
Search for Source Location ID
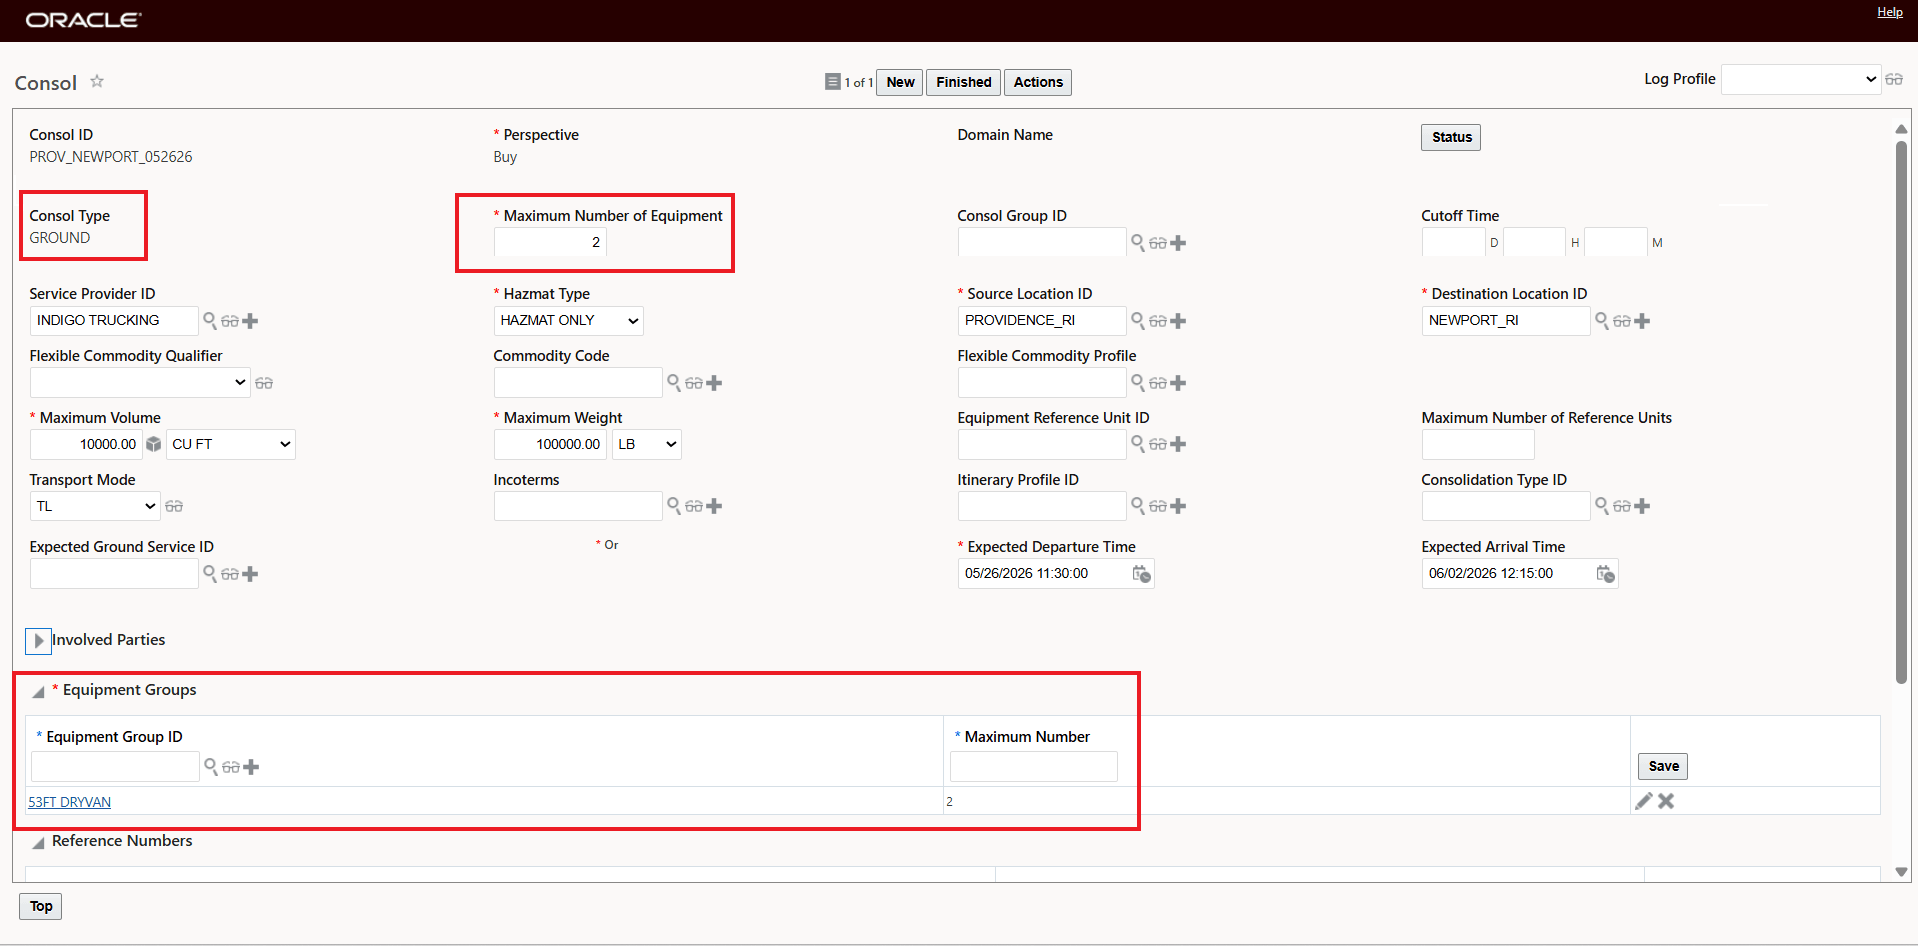pyautogui.click(x=1138, y=320)
